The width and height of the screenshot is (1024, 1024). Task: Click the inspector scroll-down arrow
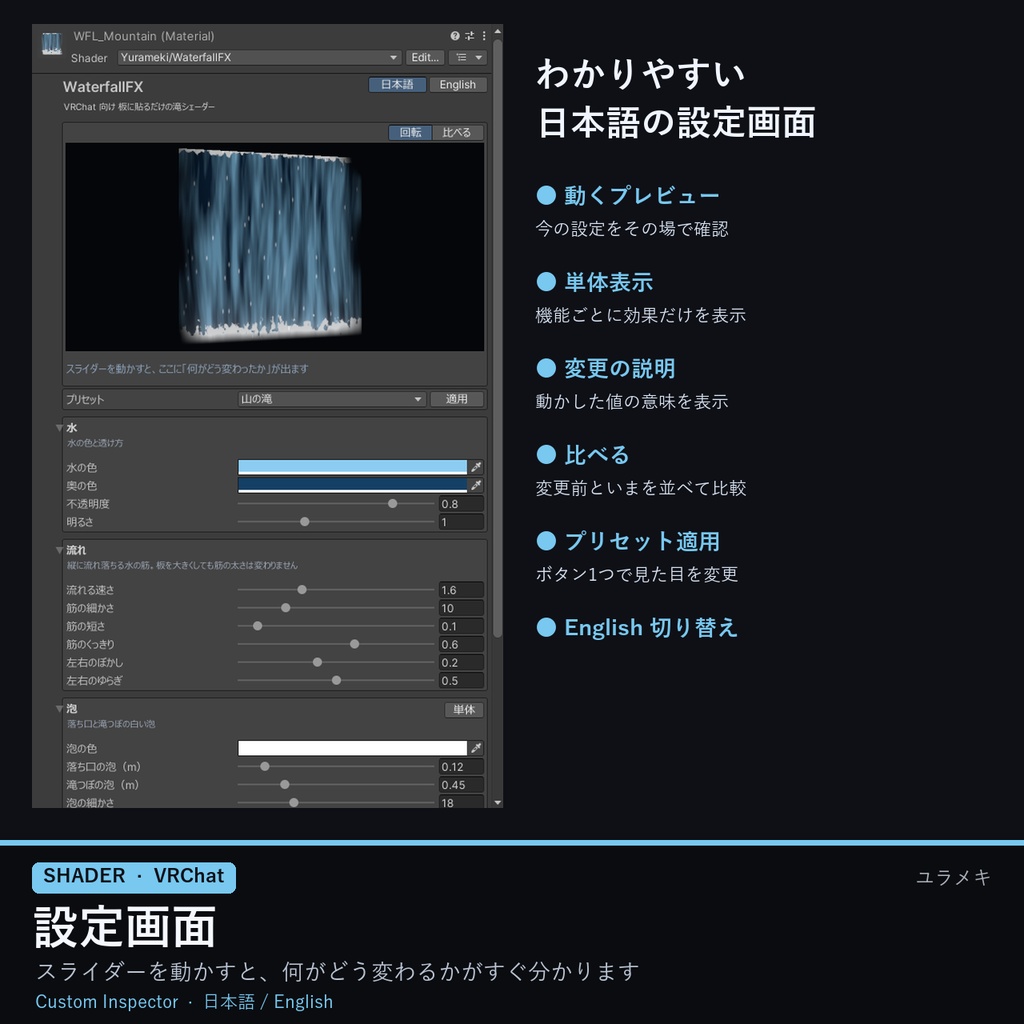point(498,803)
